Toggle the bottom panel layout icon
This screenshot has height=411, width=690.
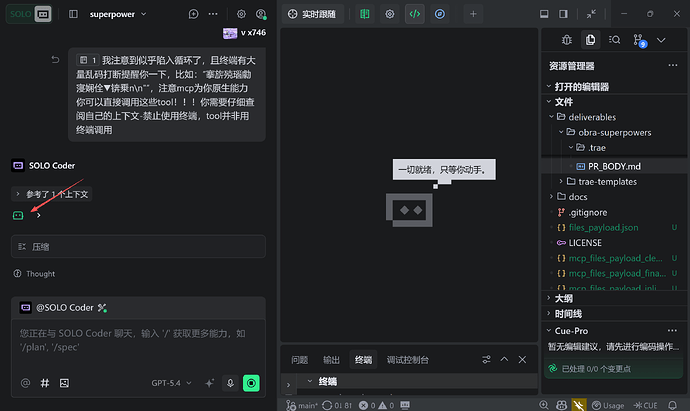(x=544, y=14)
